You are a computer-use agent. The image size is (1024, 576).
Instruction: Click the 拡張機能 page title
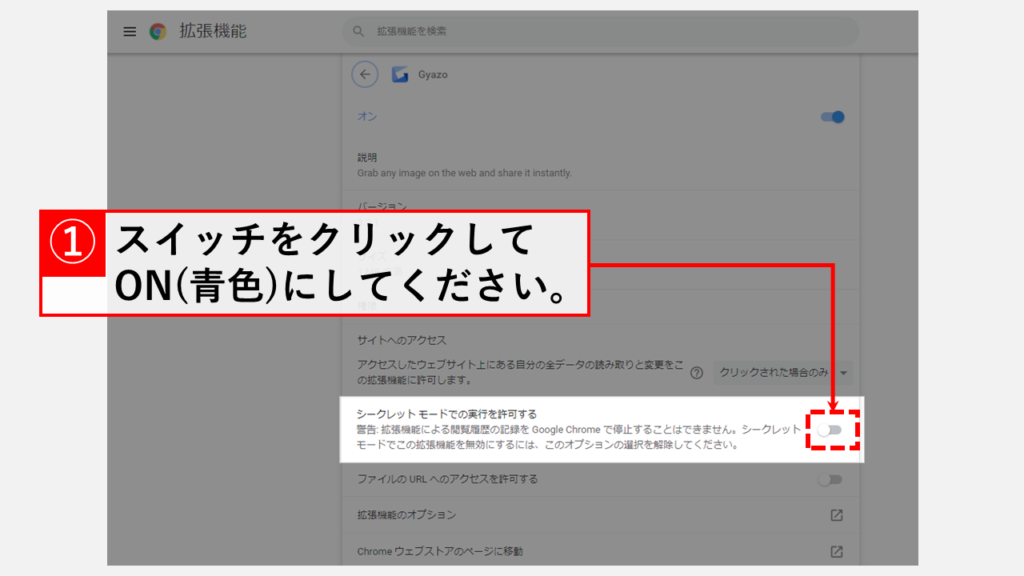point(212,31)
